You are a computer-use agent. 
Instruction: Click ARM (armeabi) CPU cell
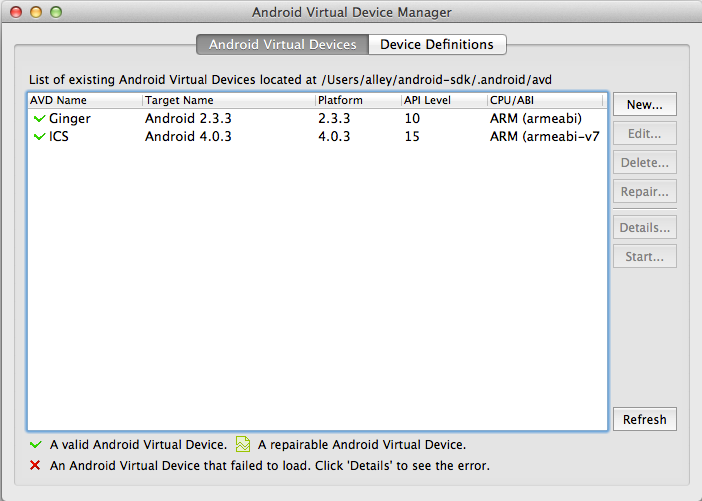536,118
